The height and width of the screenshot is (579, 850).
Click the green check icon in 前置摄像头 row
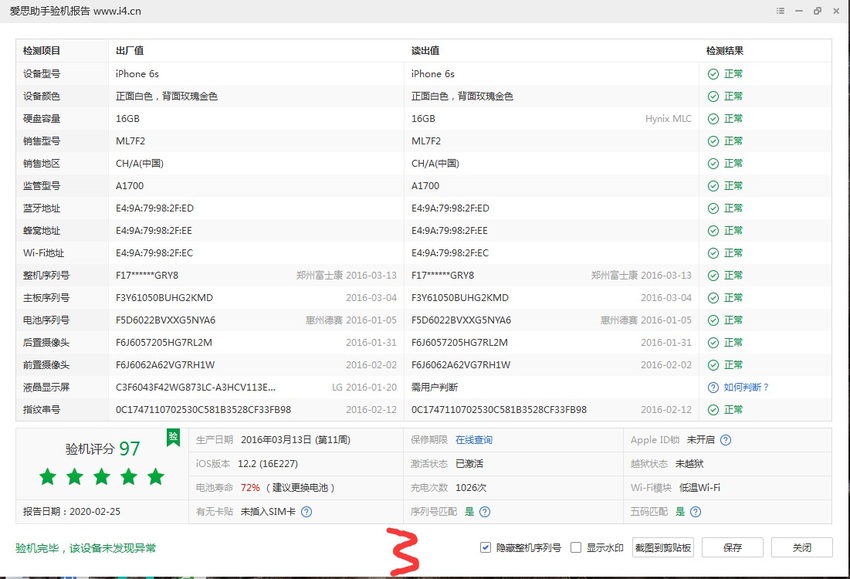[713, 365]
